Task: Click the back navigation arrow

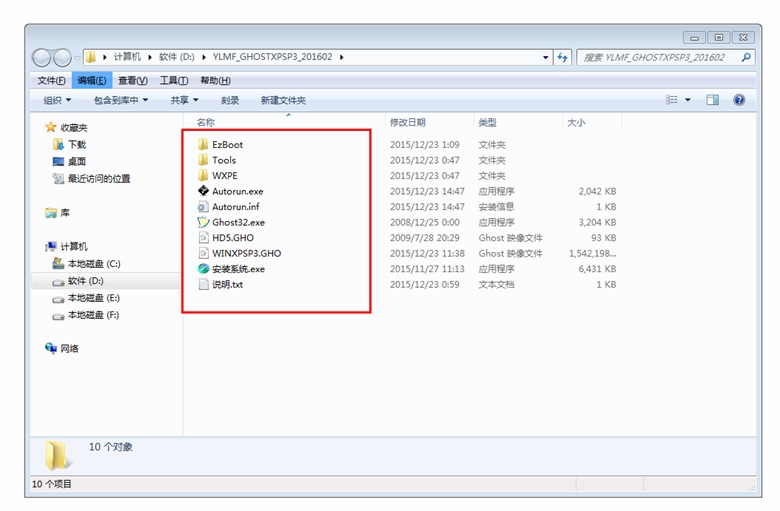Action: pos(43,58)
